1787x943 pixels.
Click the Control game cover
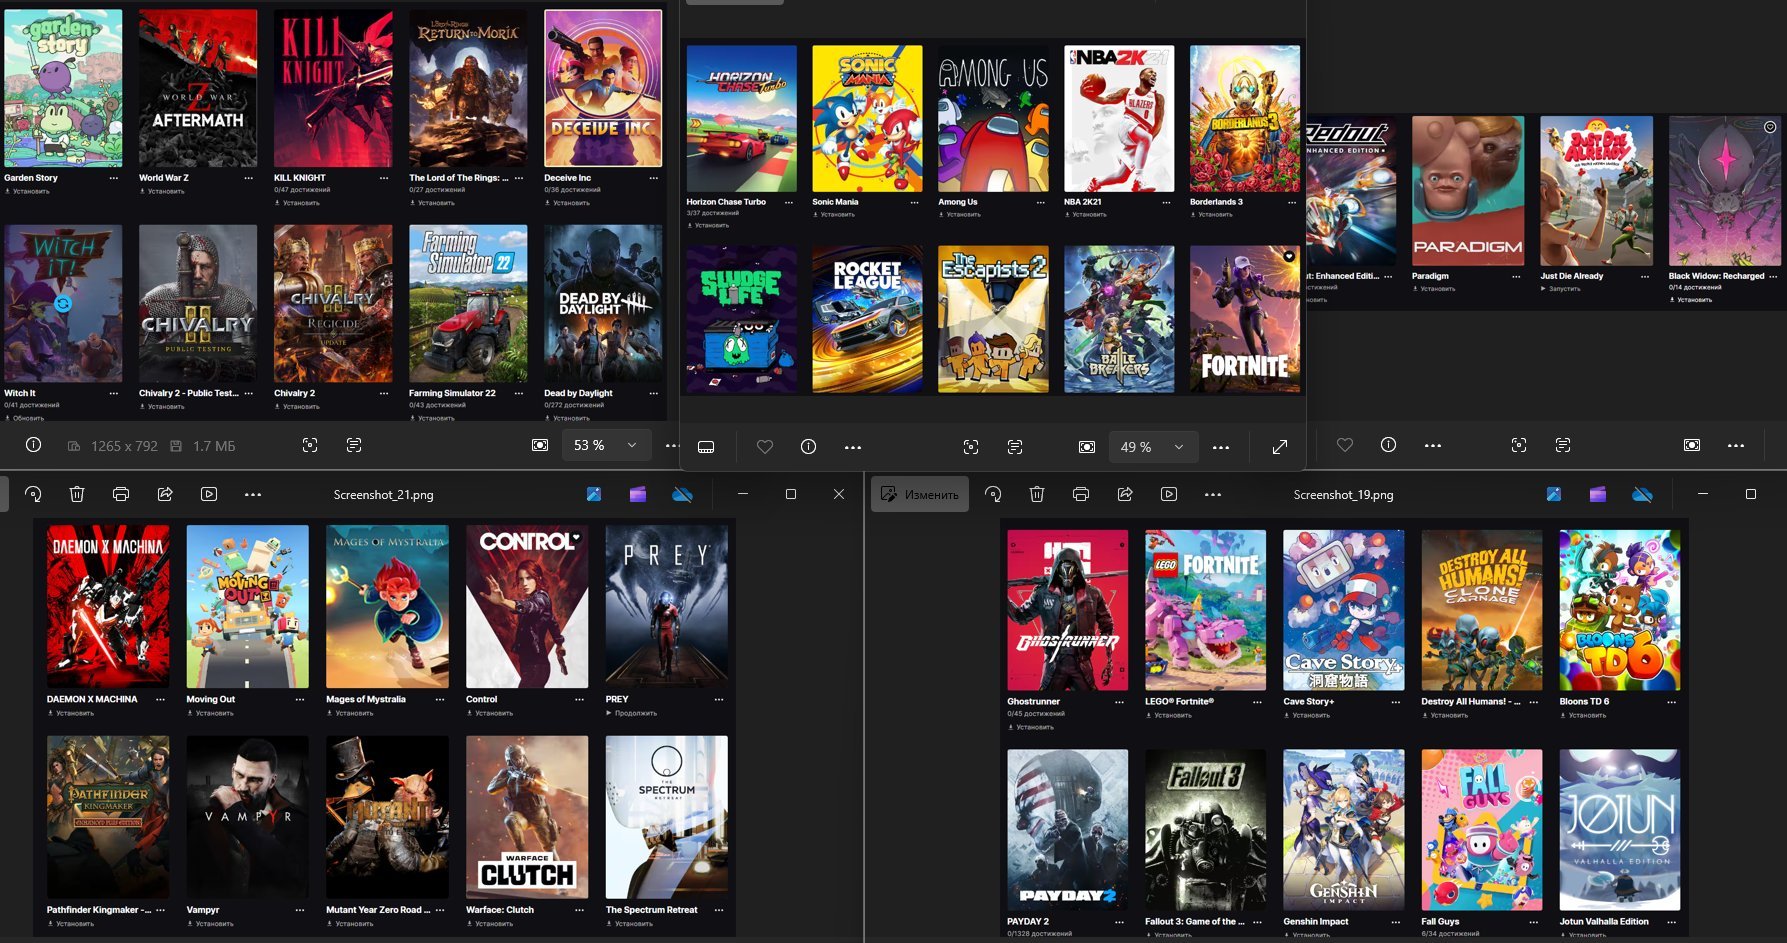[x=527, y=606]
